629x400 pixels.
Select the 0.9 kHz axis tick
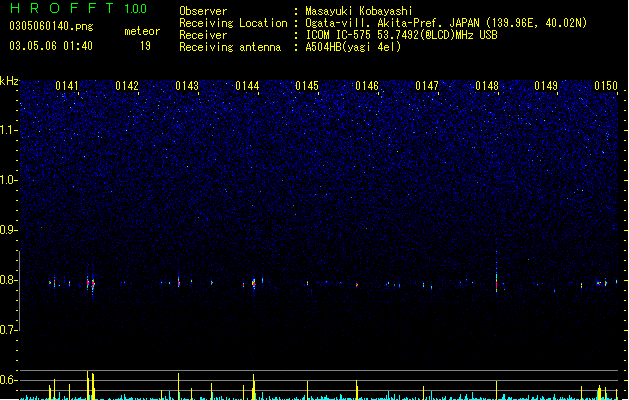coord(9,230)
